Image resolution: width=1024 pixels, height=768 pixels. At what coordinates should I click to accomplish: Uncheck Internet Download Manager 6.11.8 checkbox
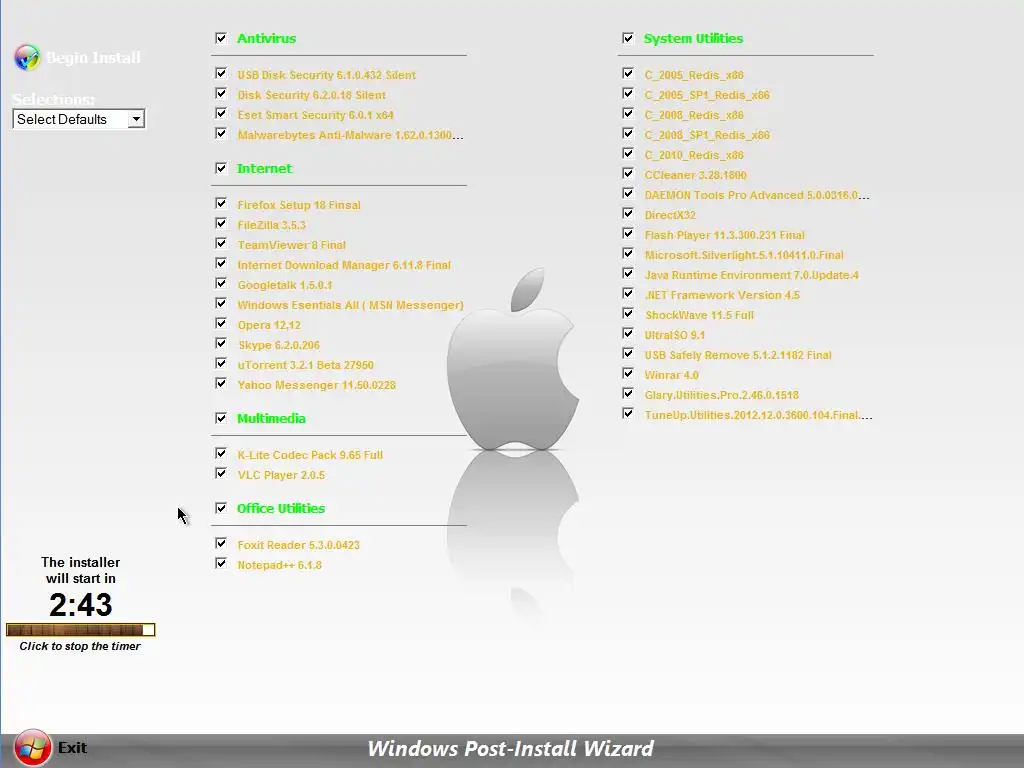[x=221, y=264]
